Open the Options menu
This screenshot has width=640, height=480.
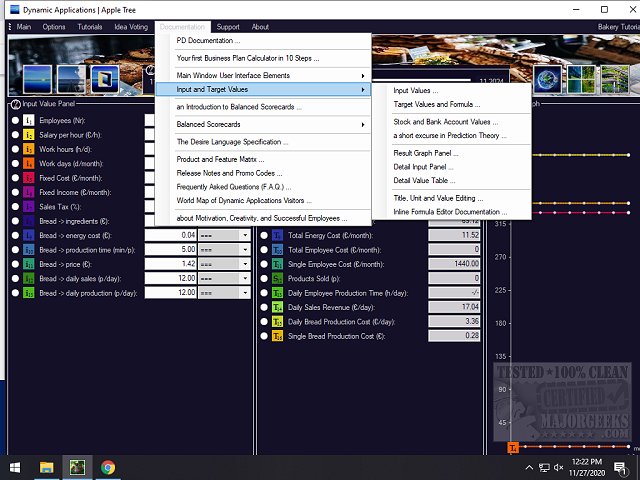(x=54, y=27)
